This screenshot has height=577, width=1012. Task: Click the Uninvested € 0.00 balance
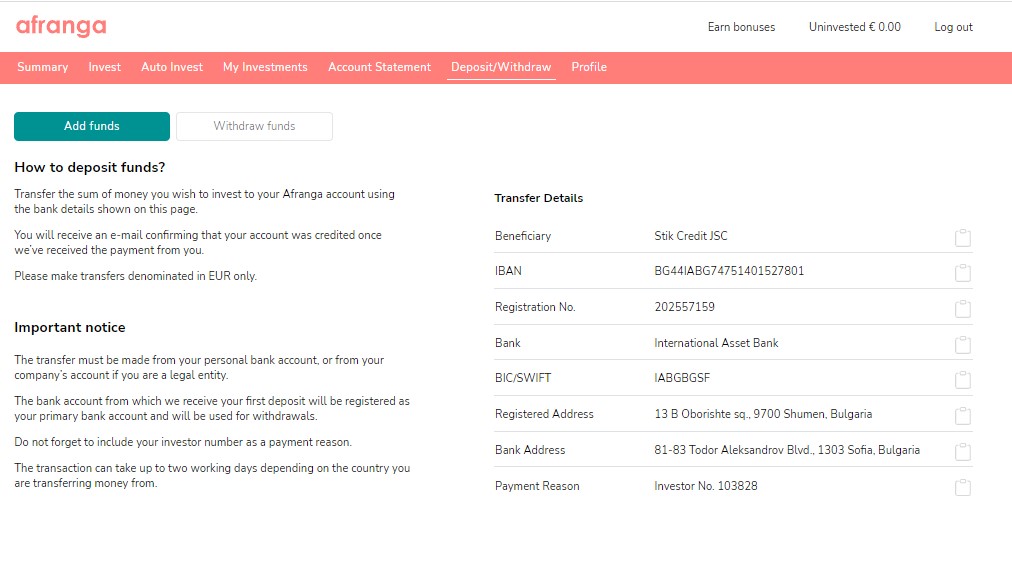[855, 27]
